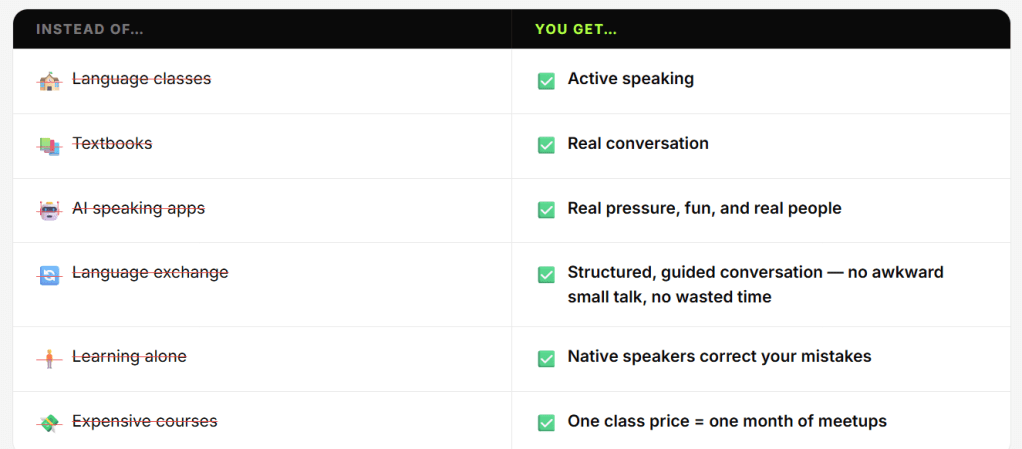Click the crossed-out Language classes text

point(141,78)
